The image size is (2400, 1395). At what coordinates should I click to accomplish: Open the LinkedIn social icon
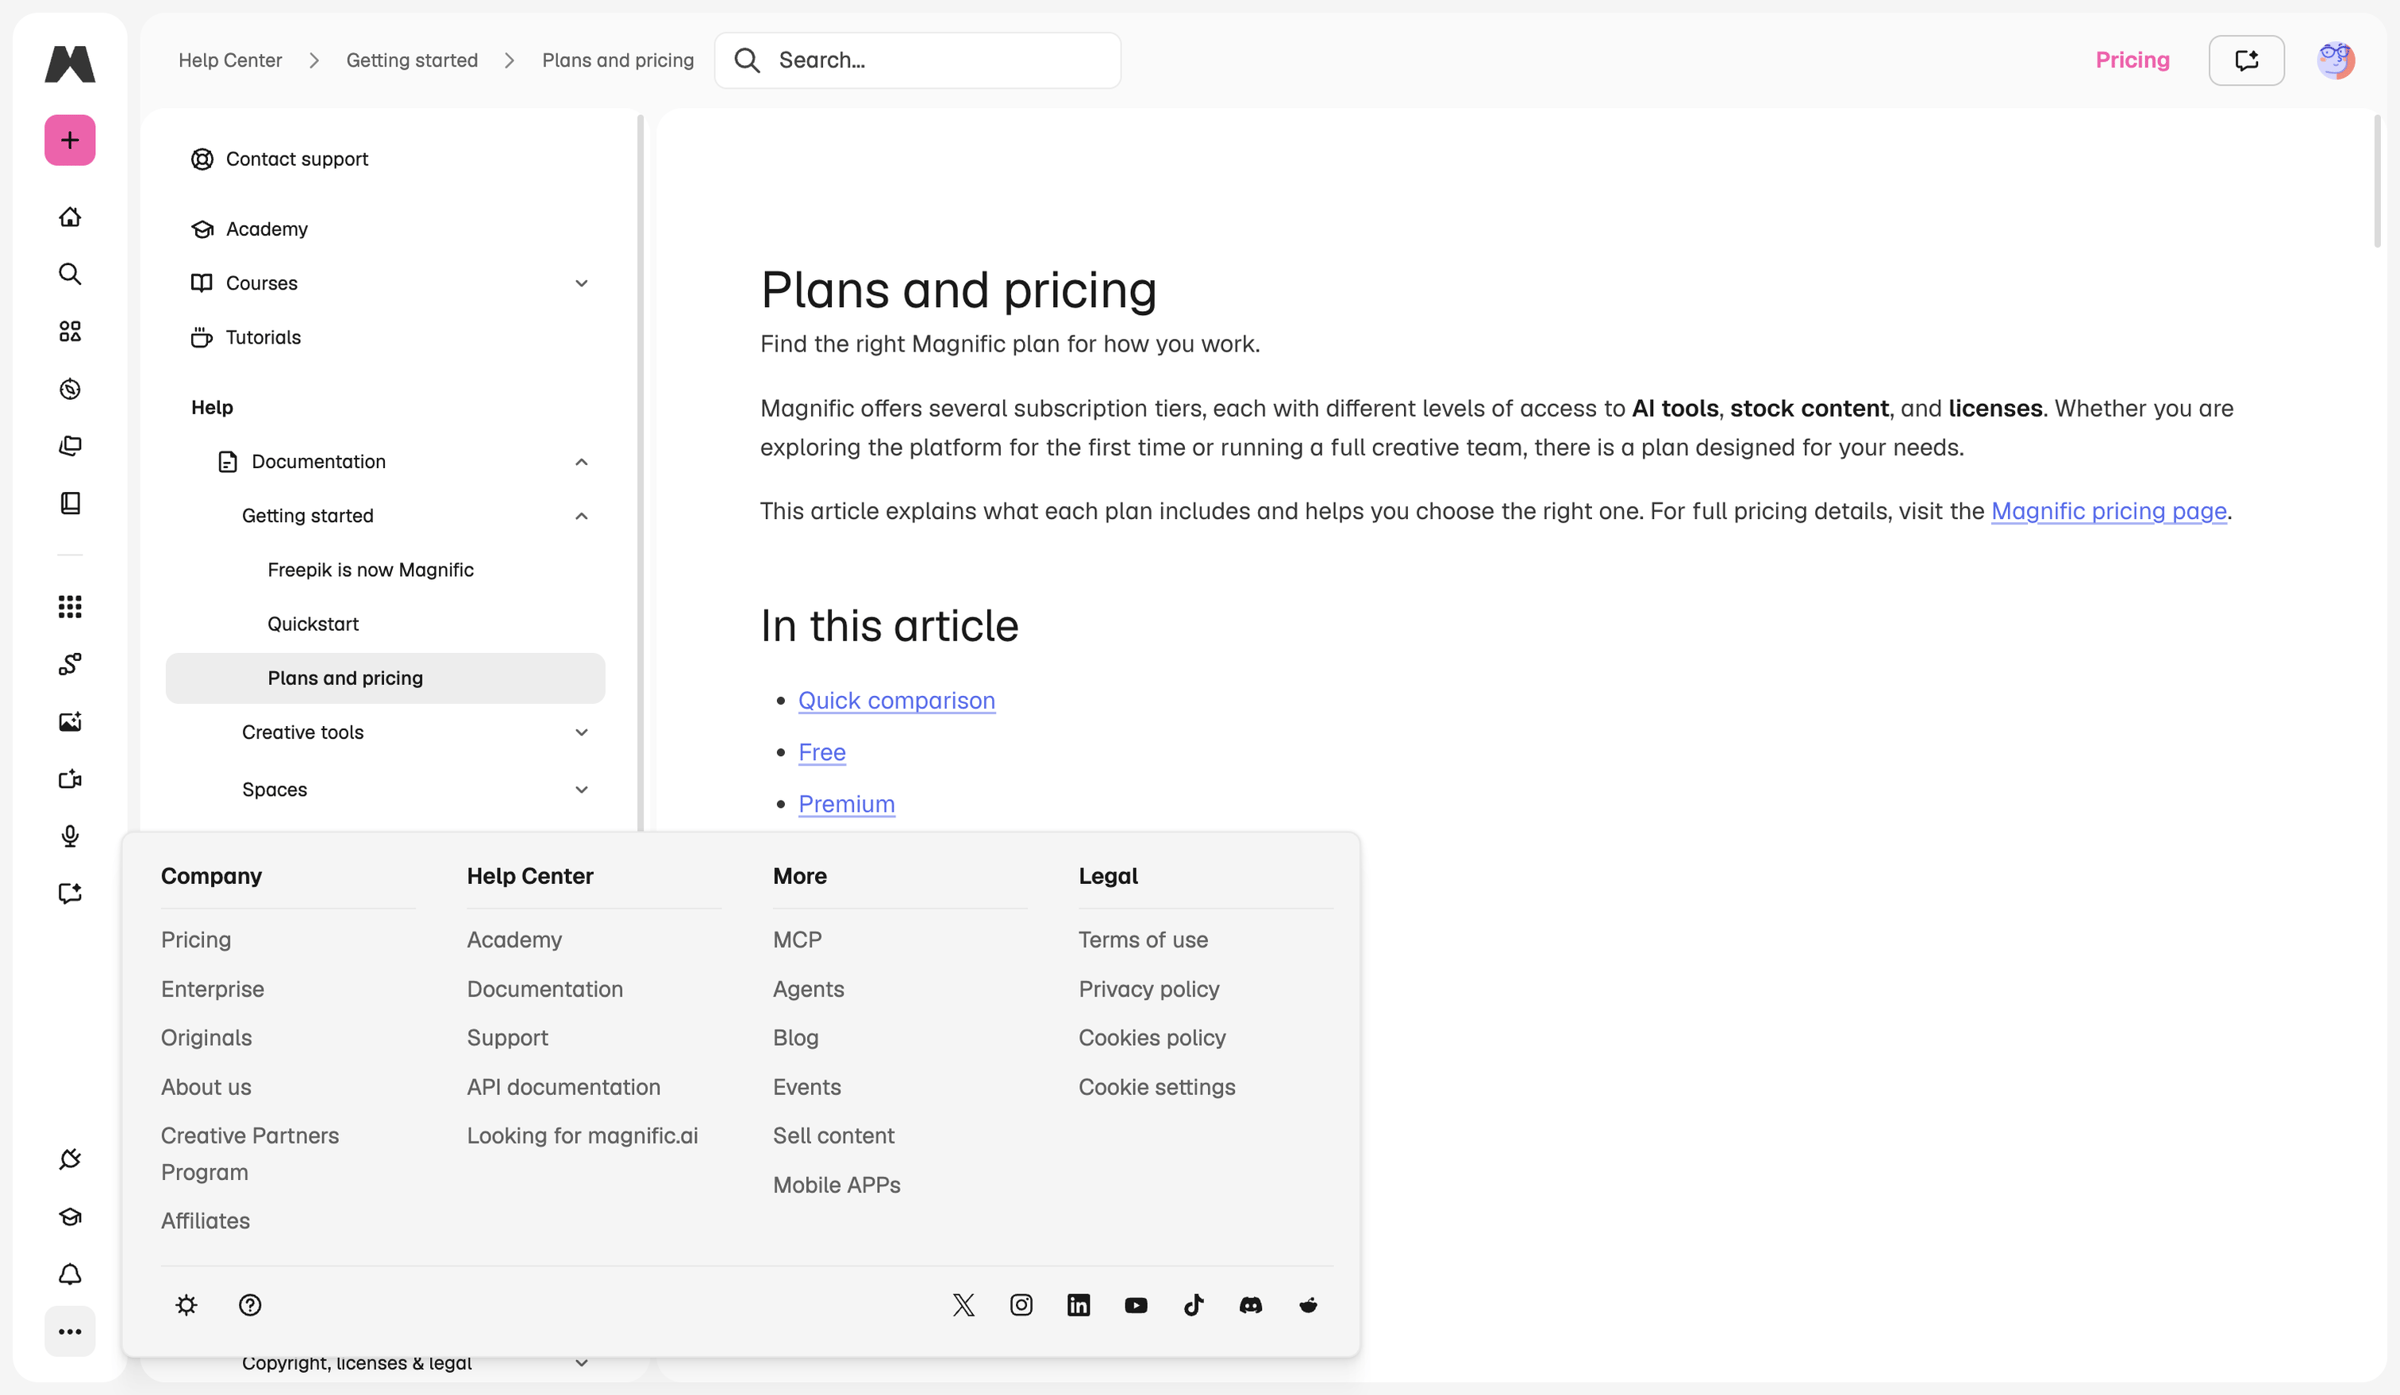tap(1078, 1305)
